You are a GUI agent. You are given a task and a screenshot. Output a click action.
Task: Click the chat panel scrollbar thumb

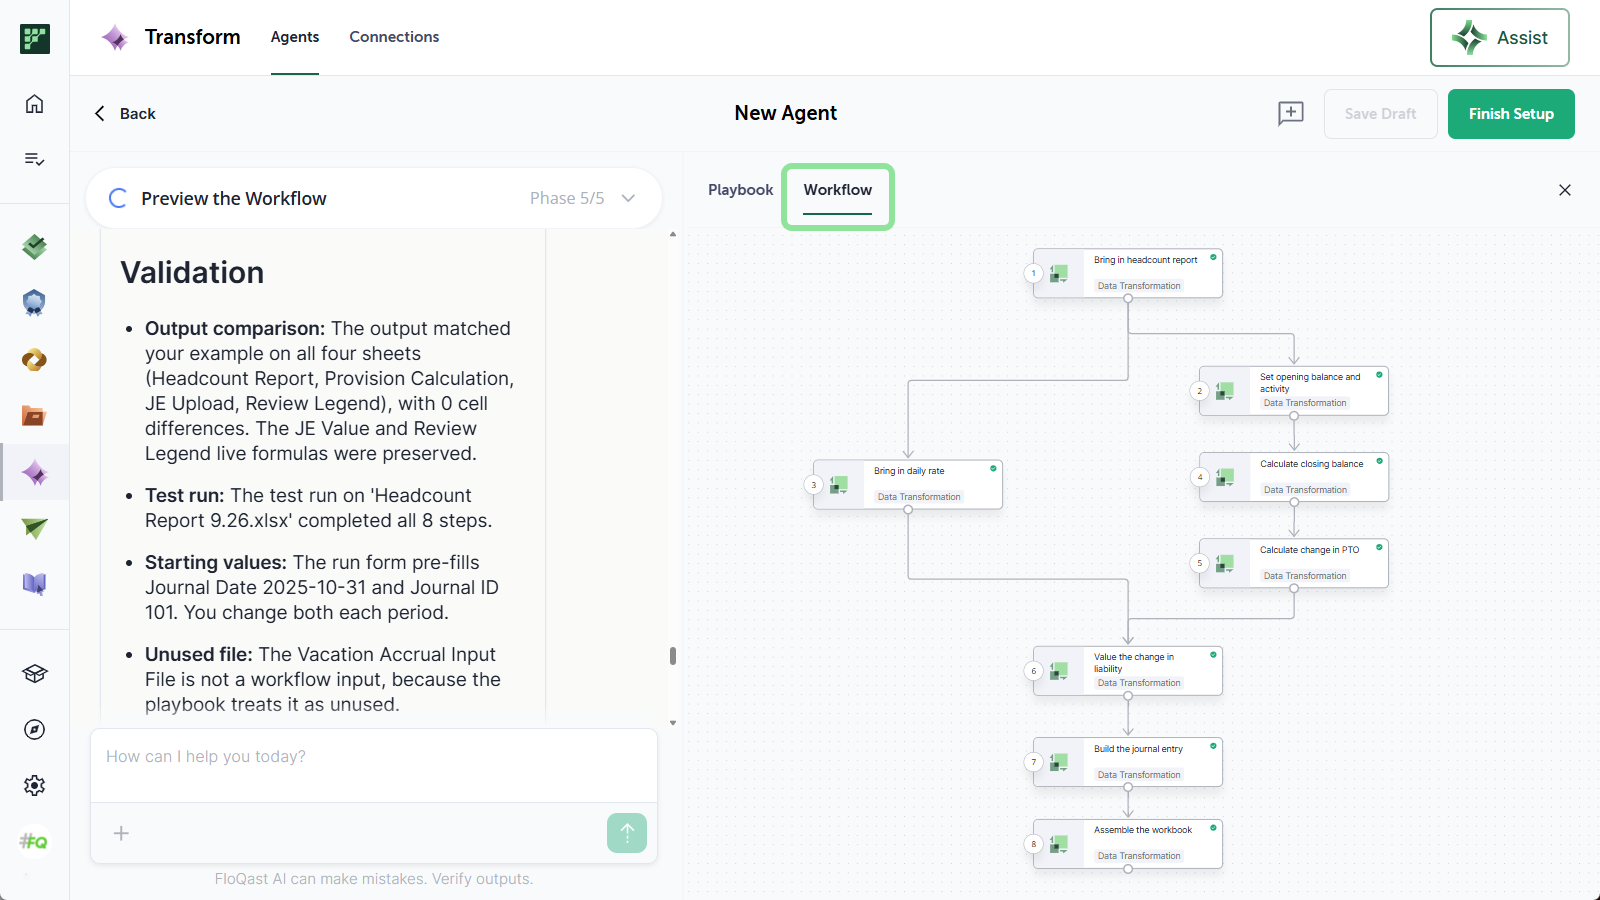point(673,656)
